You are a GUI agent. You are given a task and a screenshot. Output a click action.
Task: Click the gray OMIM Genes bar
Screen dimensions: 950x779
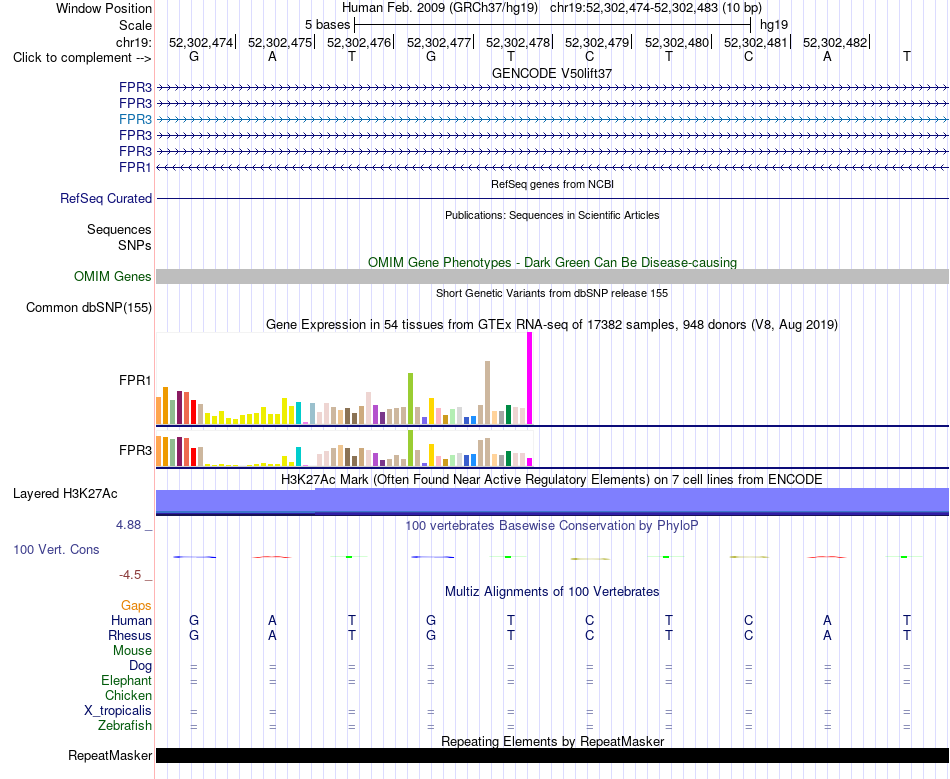[552, 277]
